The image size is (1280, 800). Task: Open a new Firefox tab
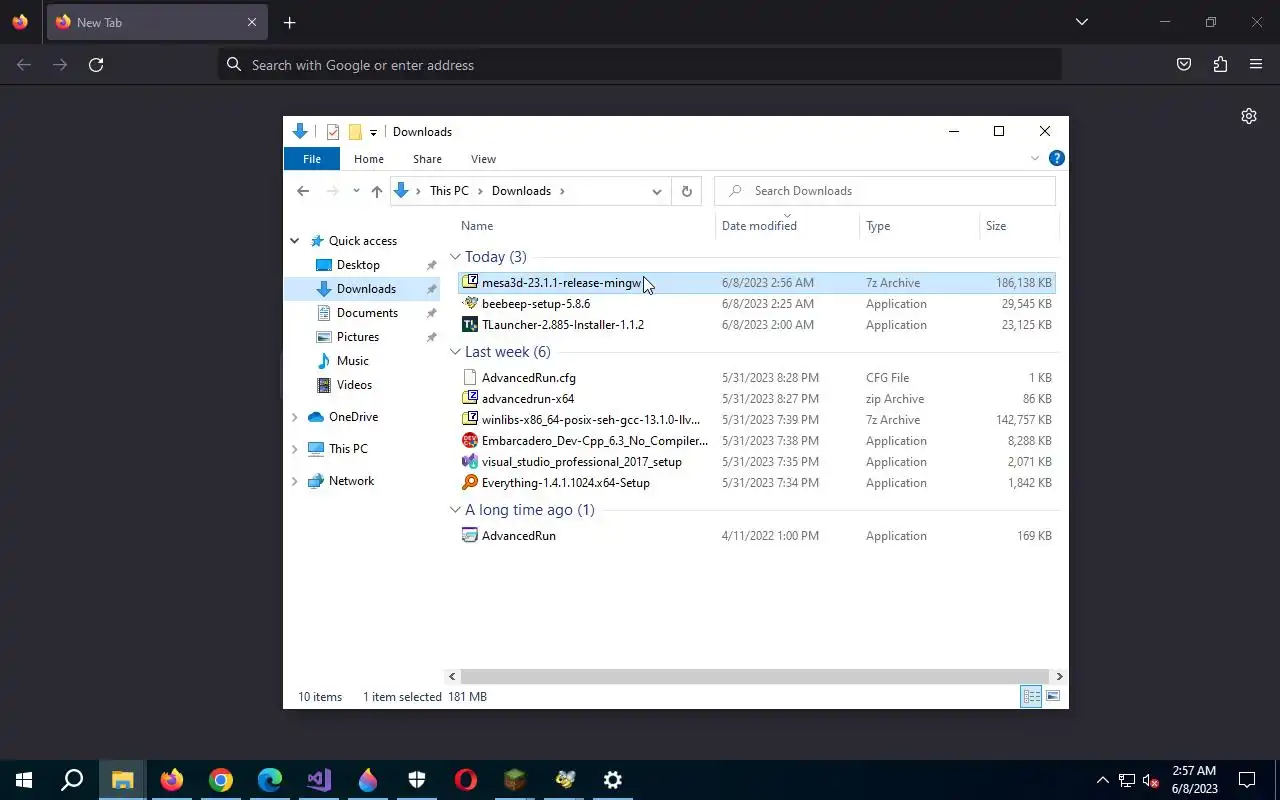(x=289, y=22)
